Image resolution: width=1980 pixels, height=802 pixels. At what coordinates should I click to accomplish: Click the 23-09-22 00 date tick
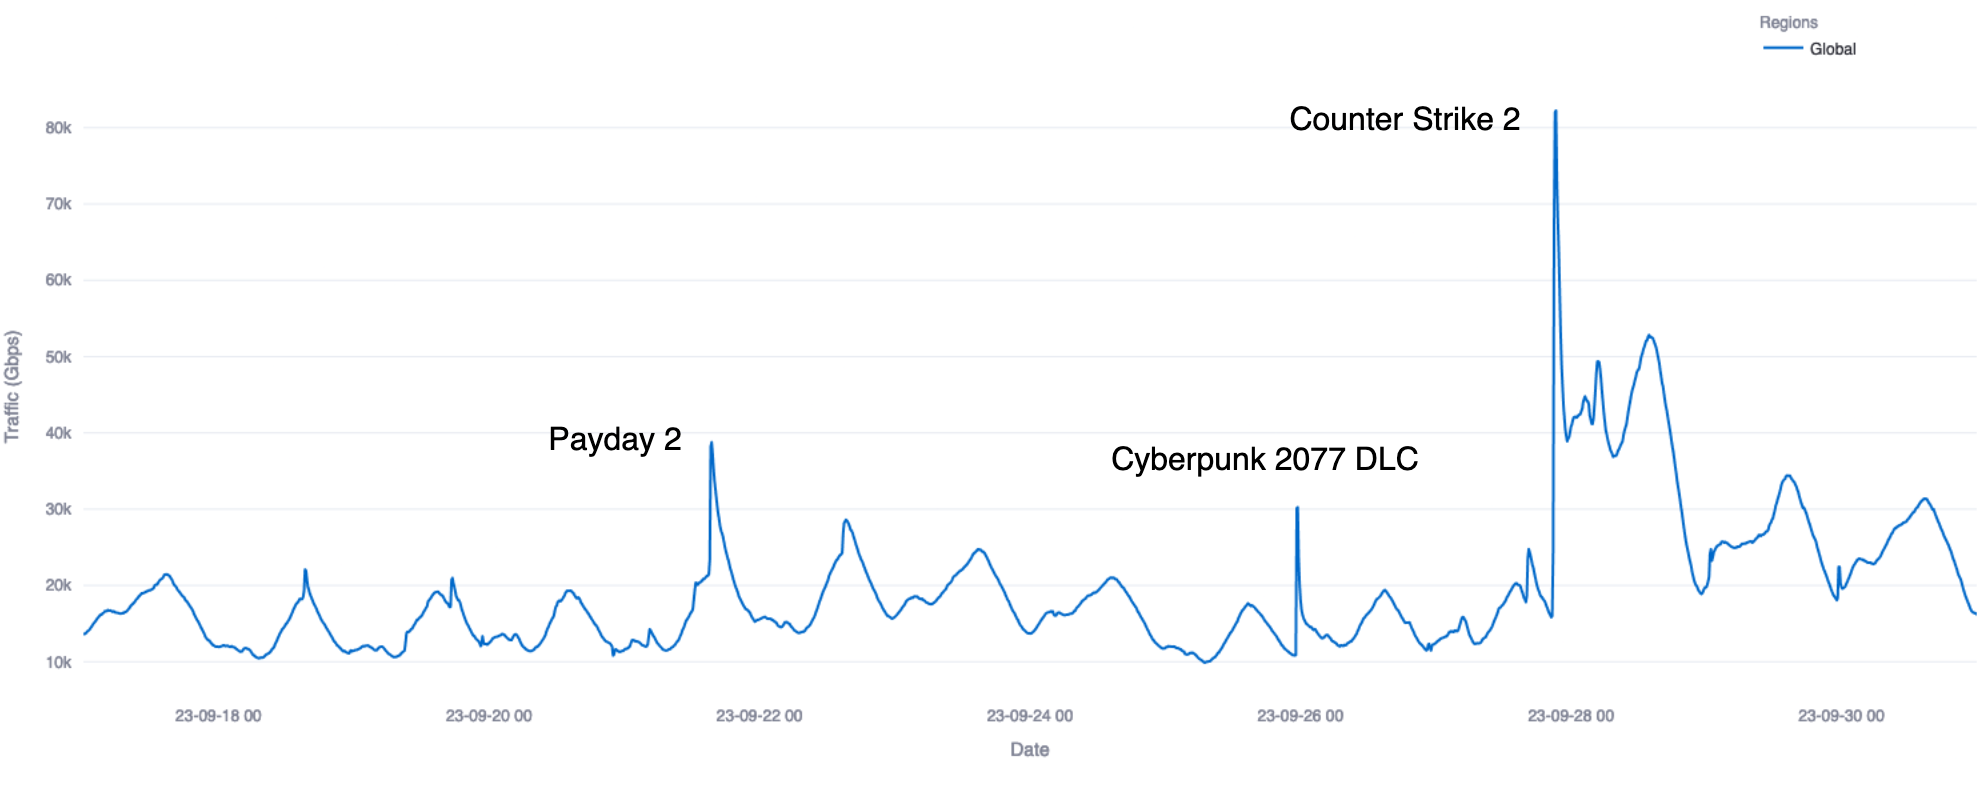tap(759, 716)
